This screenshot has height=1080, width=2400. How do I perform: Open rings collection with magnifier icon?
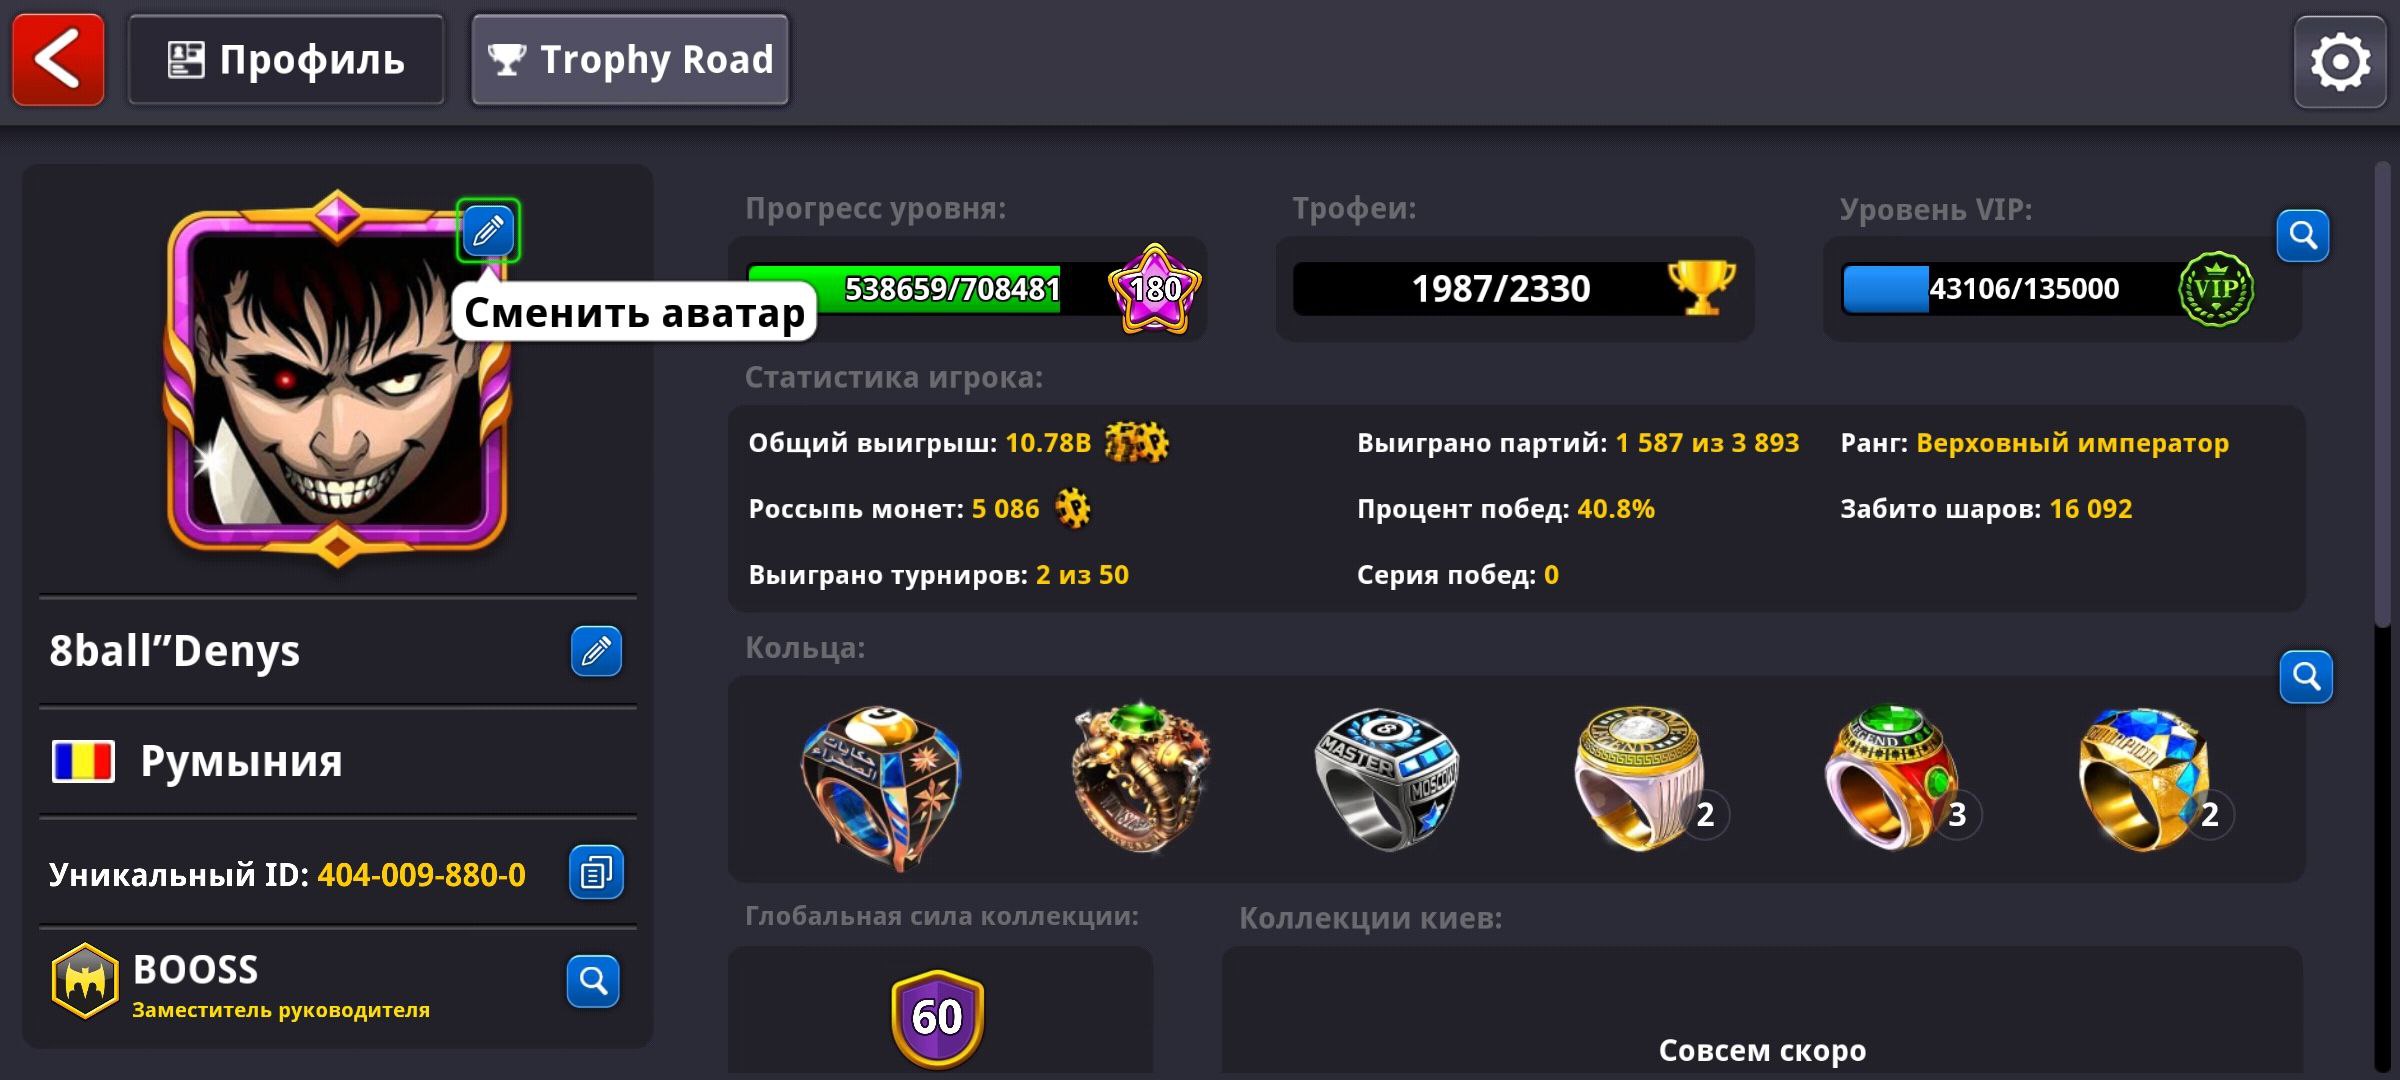click(2306, 677)
